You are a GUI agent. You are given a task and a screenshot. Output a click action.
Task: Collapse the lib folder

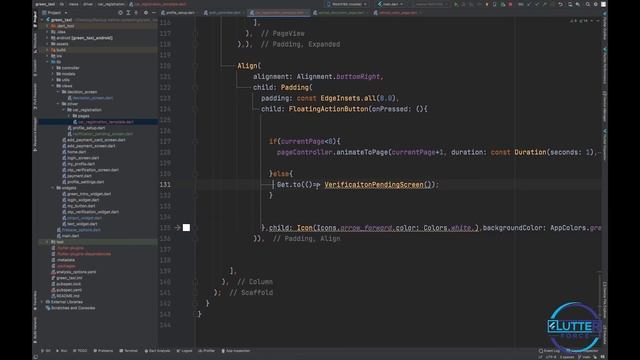tap(48, 62)
